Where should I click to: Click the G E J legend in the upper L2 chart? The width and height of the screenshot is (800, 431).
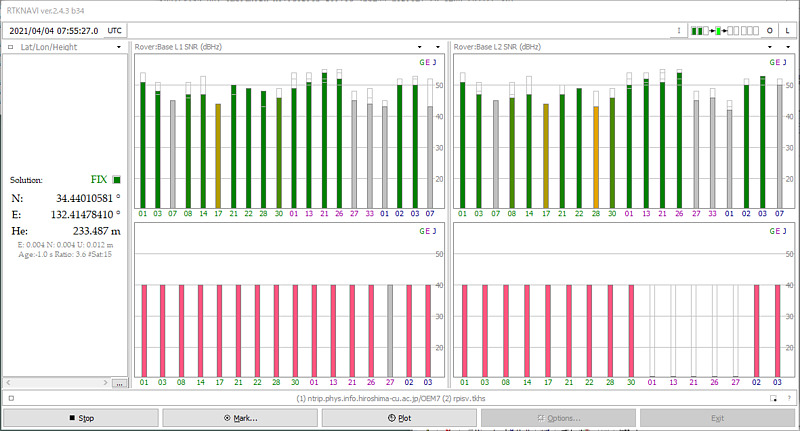pyautogui.click(x=778, y=62)
